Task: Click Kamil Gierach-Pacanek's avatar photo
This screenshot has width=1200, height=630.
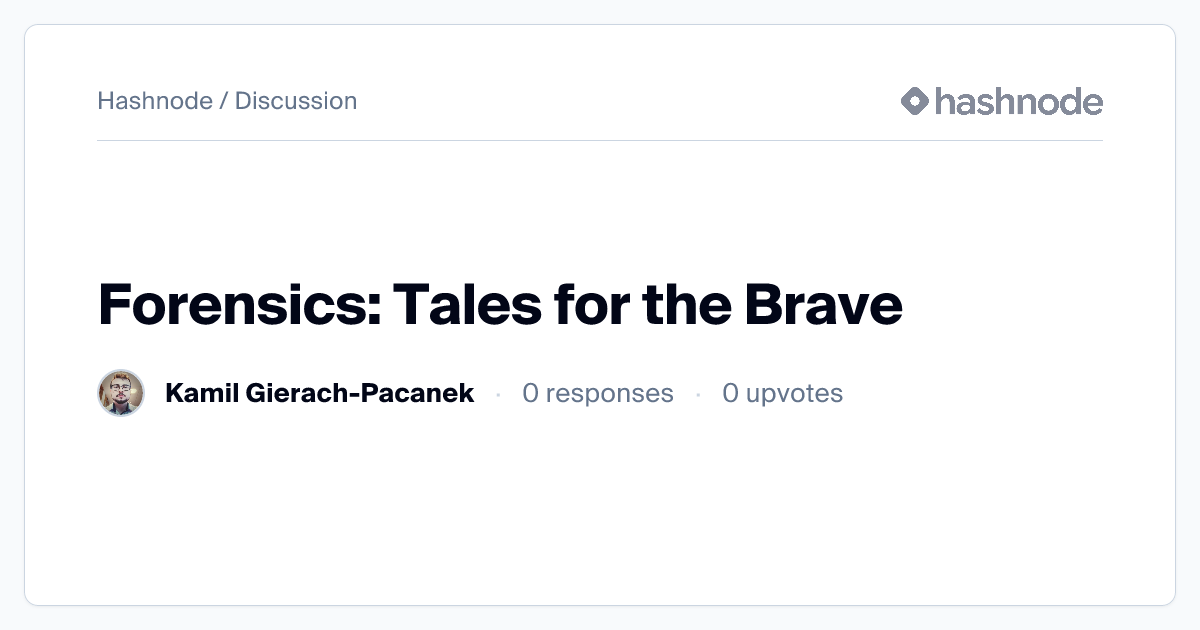Action: tap(121, 393)
